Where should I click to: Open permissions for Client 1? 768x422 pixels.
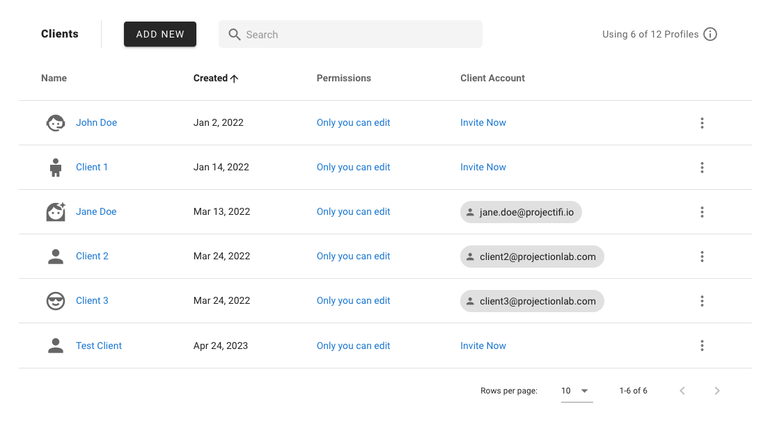353,167
